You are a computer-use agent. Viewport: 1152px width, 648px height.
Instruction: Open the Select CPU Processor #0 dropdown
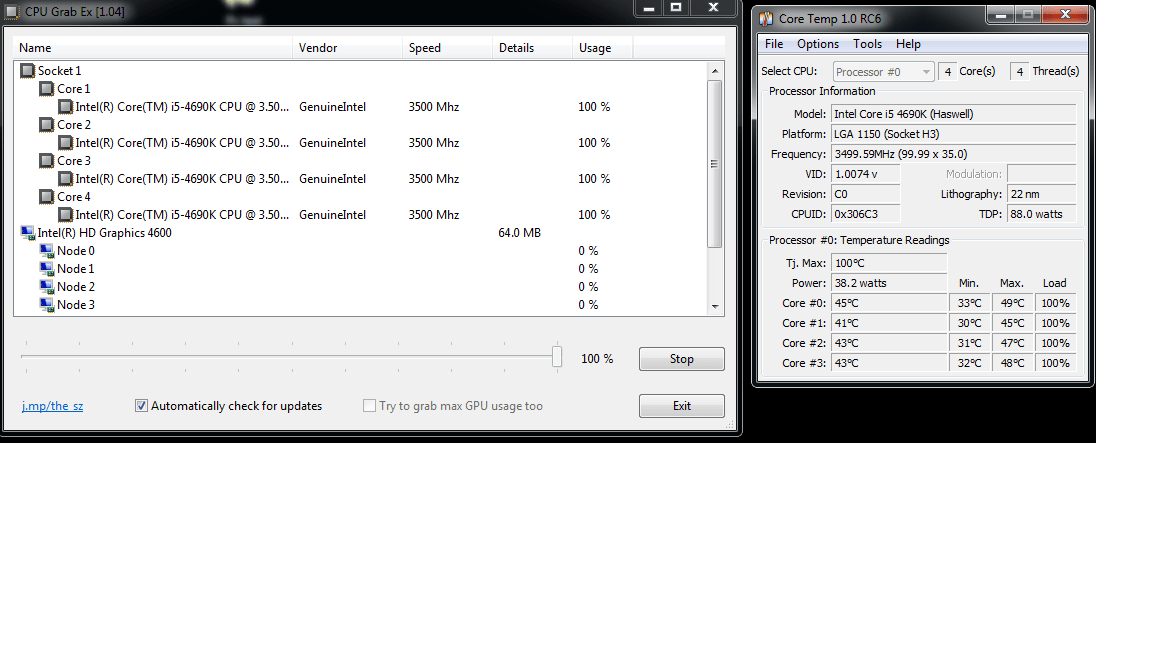[x=883, y=71]
